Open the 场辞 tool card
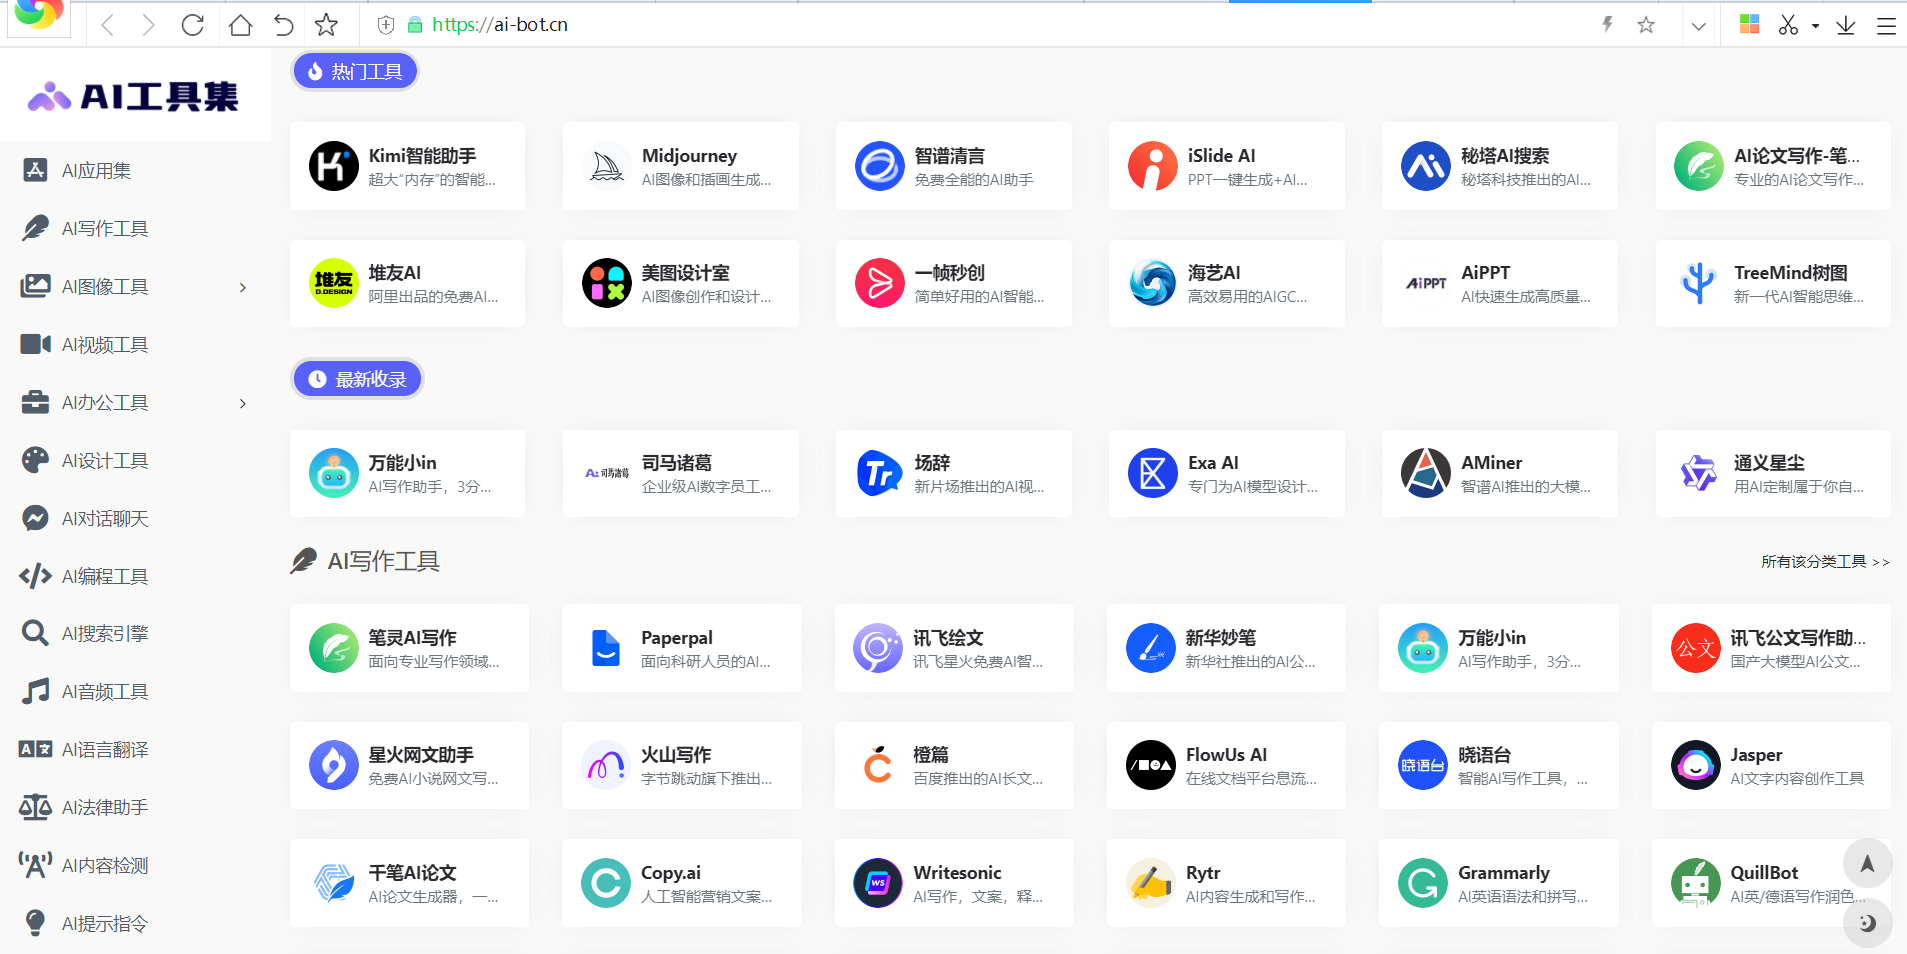Image resolution: width=1907 pixels, height=954 pixels. click(953, 473)
